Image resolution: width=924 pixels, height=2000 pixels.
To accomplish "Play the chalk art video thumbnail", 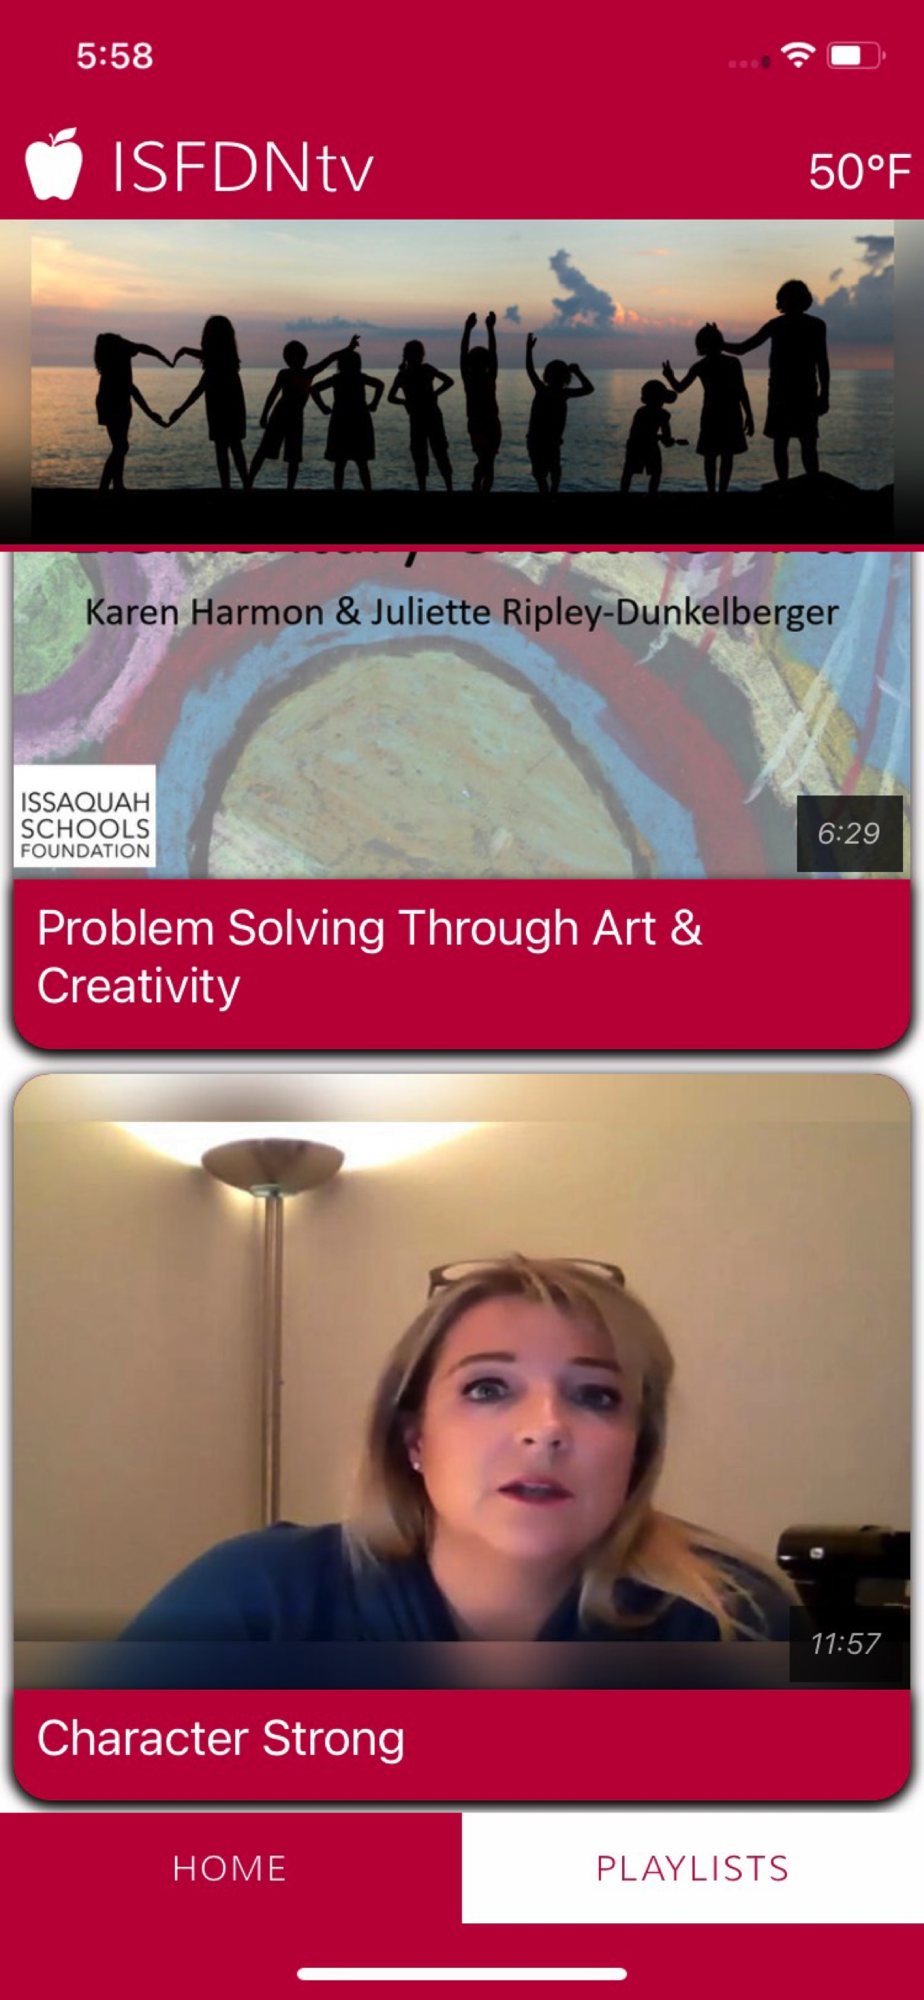I will click(462, 715).
